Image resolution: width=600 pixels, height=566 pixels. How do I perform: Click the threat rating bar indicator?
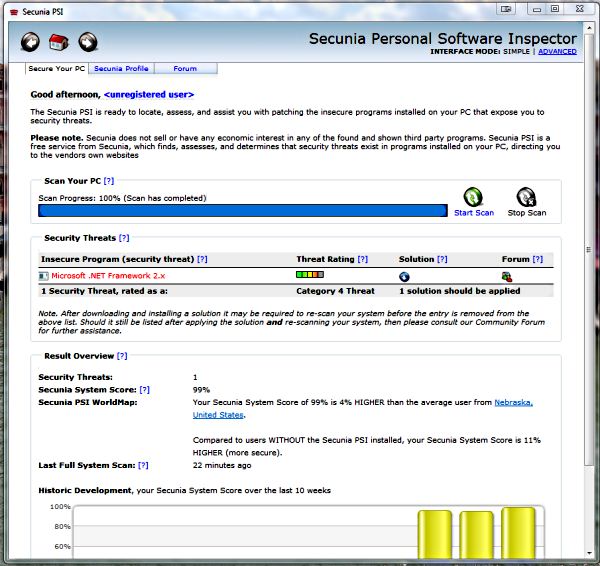coord(310,274)
